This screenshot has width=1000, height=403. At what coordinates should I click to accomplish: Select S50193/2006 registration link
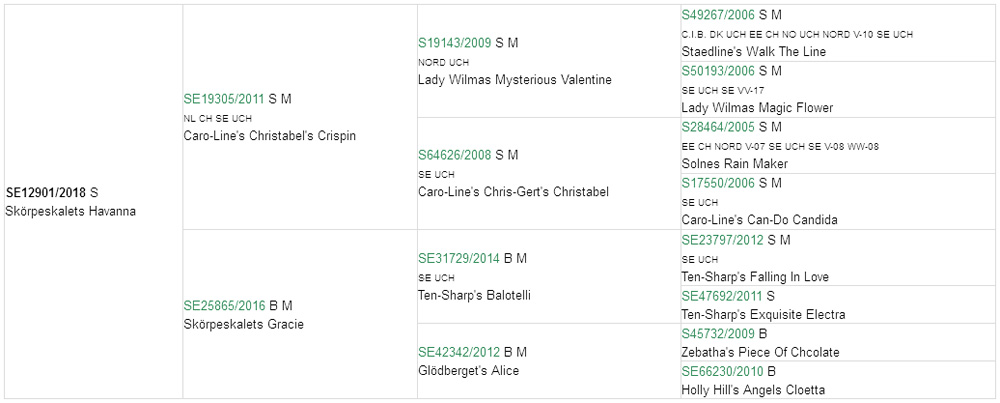[718, 71]
